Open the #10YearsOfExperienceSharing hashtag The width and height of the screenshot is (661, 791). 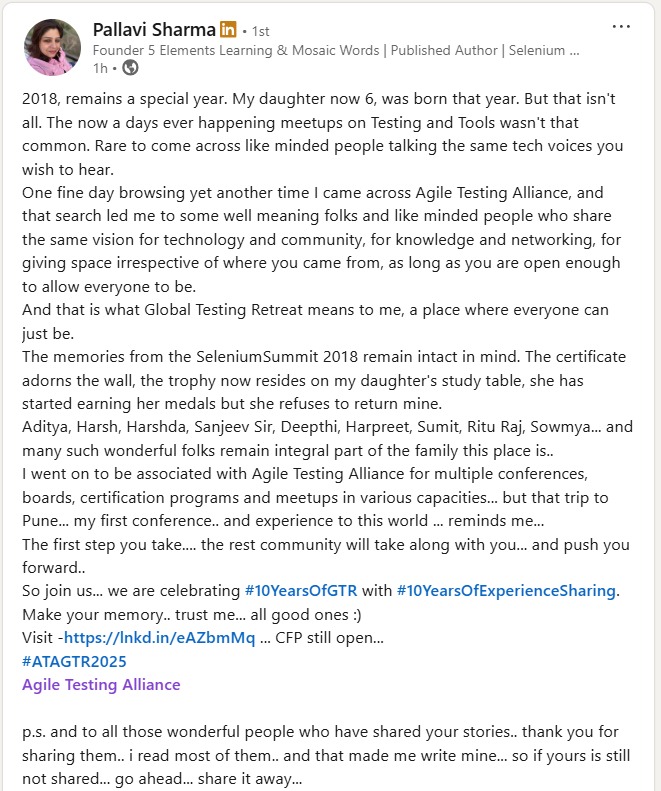505,590
